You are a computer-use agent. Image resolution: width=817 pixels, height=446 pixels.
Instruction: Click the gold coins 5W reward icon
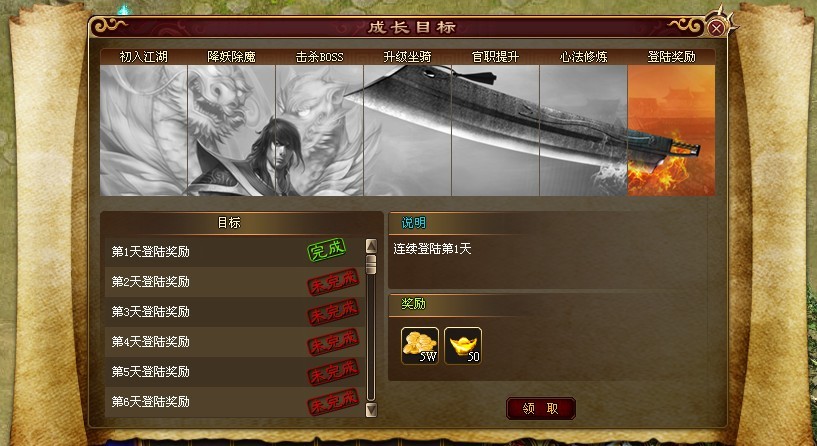coord(420,345)
